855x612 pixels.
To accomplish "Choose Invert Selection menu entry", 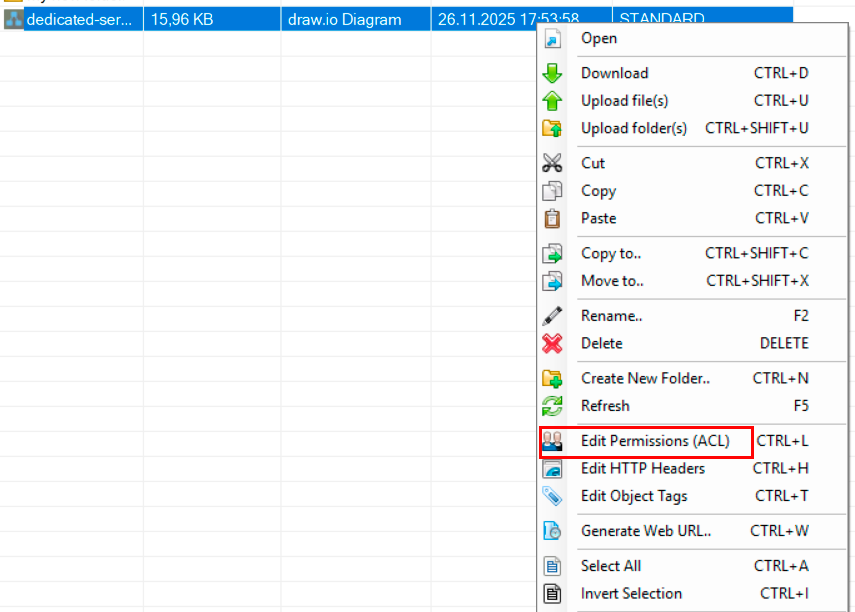I will coord(631,593).
